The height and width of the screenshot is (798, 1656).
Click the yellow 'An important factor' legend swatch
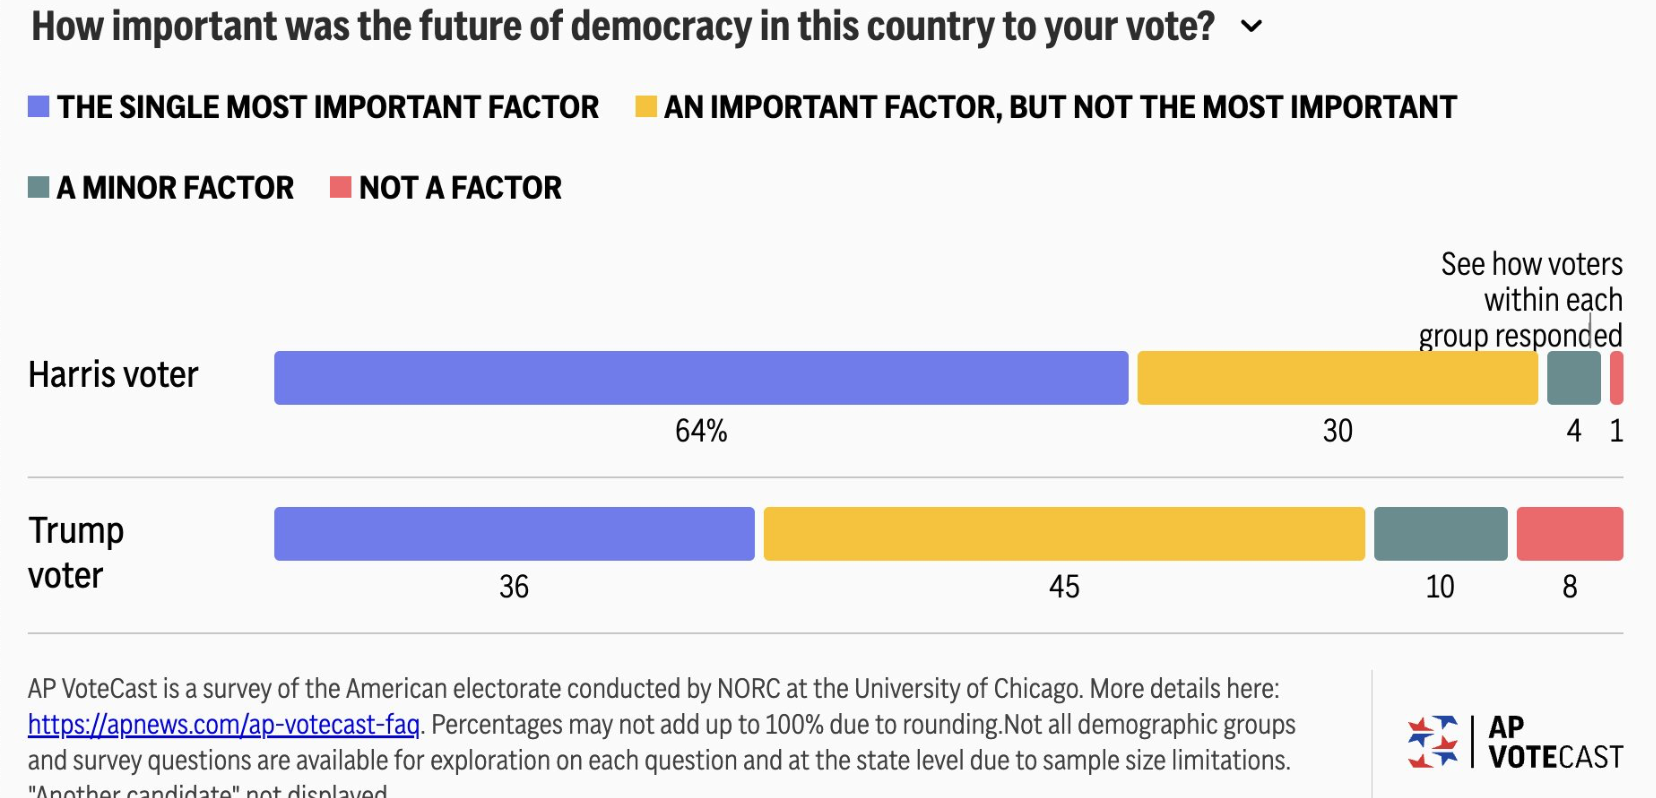pos(646,107)
